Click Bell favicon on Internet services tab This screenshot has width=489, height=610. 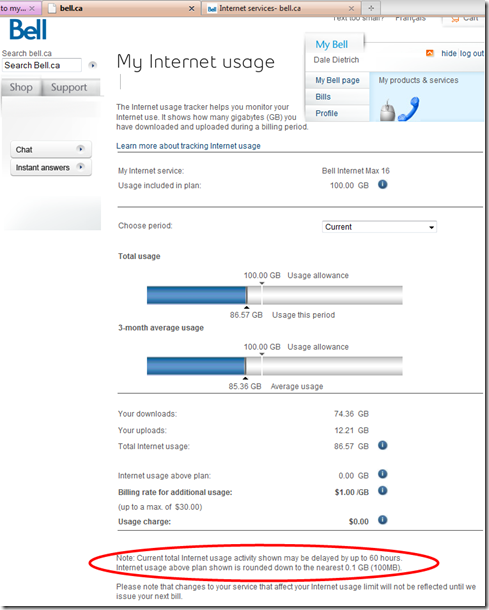point(212,9)
